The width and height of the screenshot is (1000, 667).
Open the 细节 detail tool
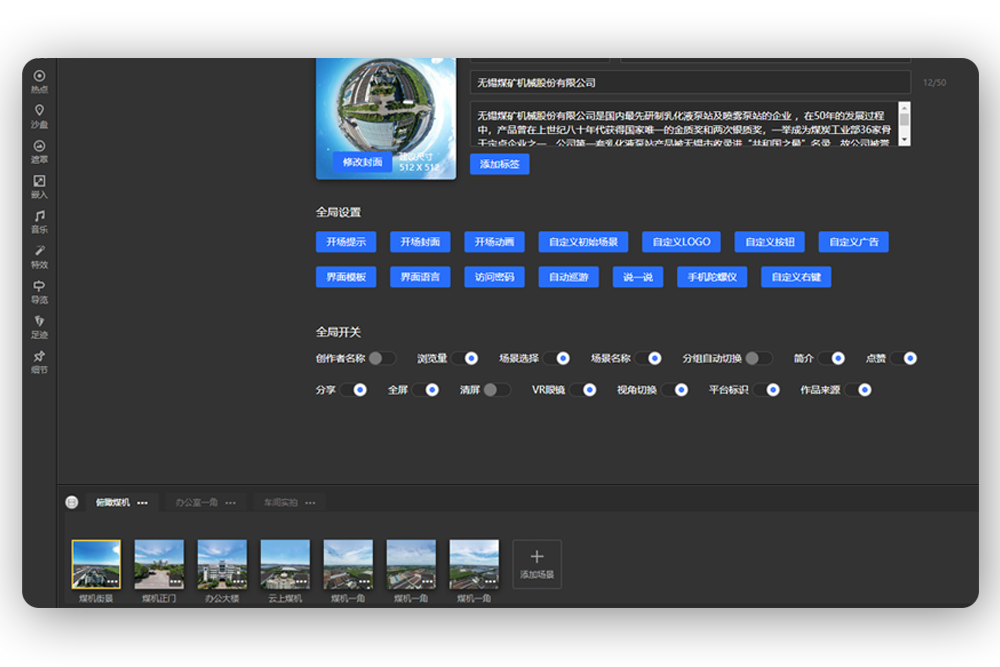coord(40,362)
